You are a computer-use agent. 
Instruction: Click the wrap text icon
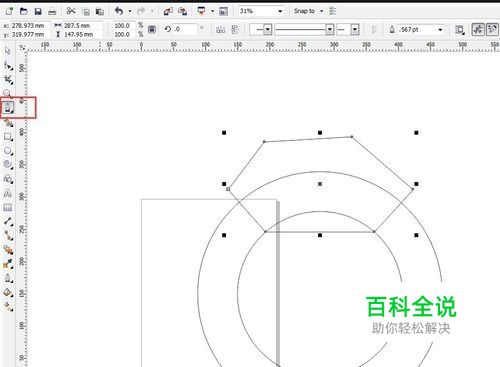[460, 30]
